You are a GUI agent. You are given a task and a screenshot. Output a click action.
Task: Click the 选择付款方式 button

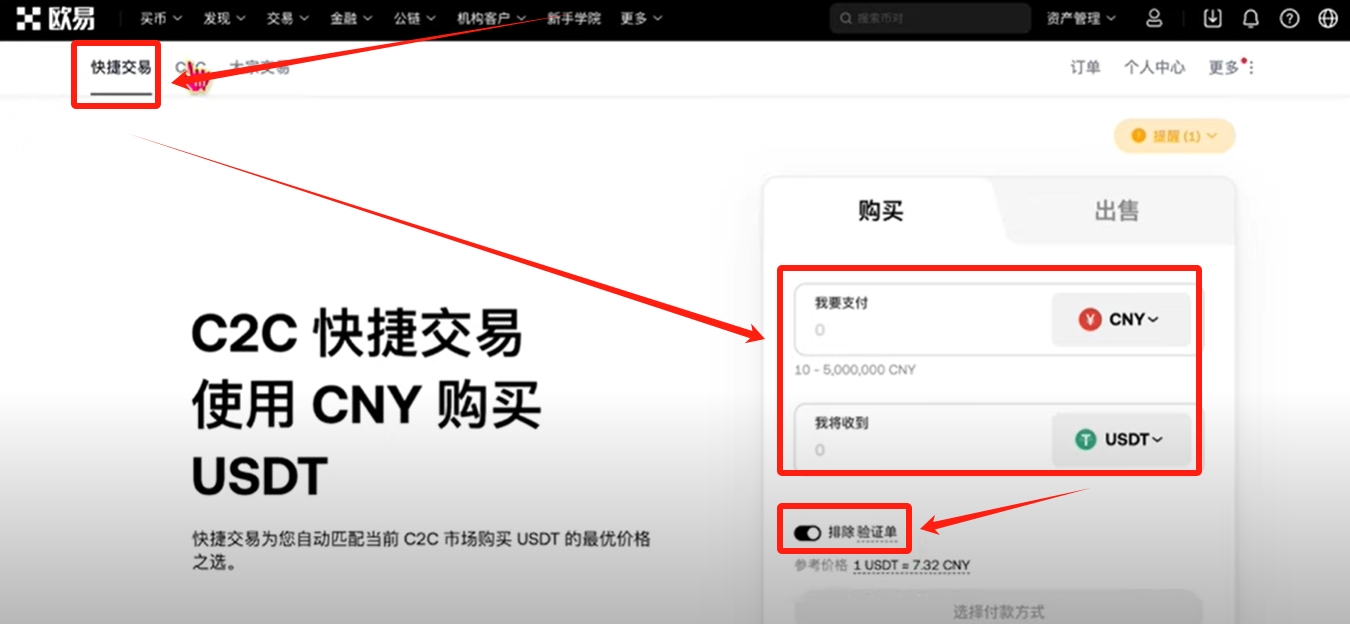pos(998,610)
